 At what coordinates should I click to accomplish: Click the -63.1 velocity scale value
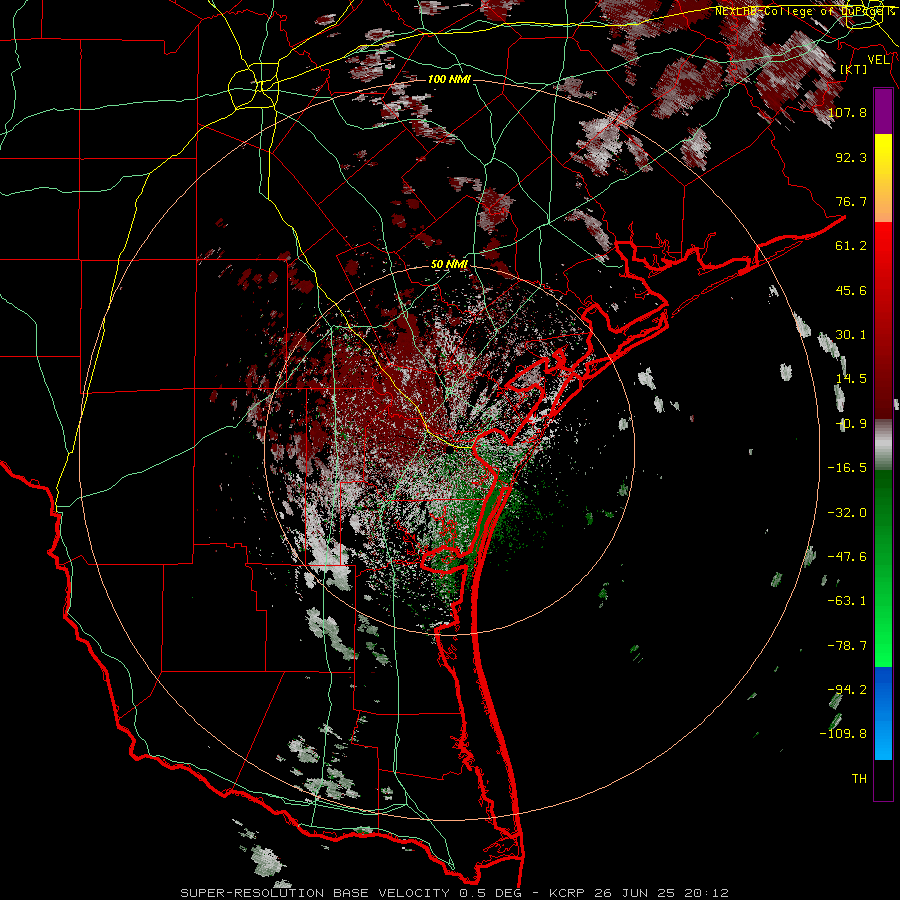pos(847,600)
